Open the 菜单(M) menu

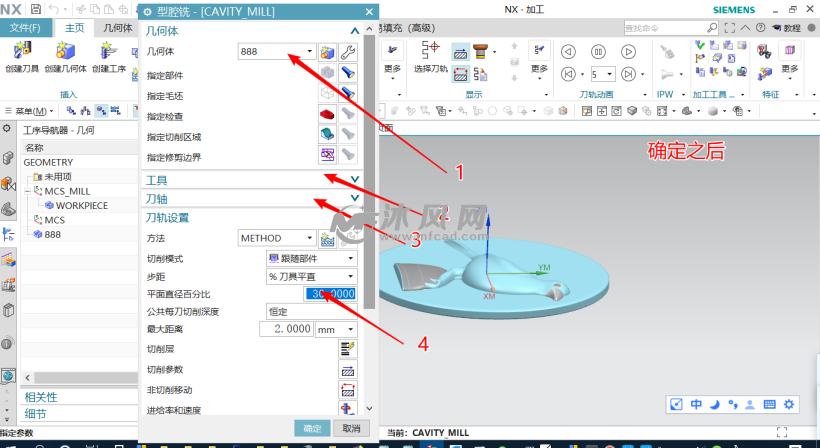tap(30, 111)
